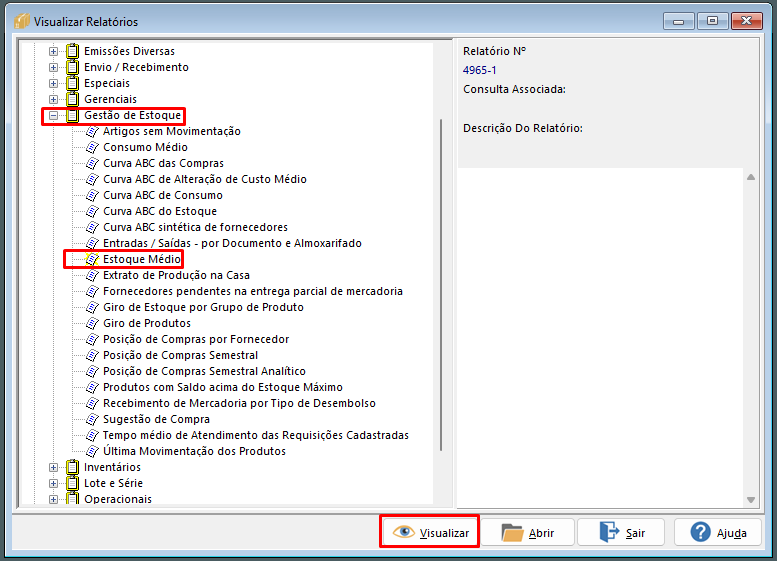
Task: Click report icon beside Curva ABC do Estoque
Action: 92,211
